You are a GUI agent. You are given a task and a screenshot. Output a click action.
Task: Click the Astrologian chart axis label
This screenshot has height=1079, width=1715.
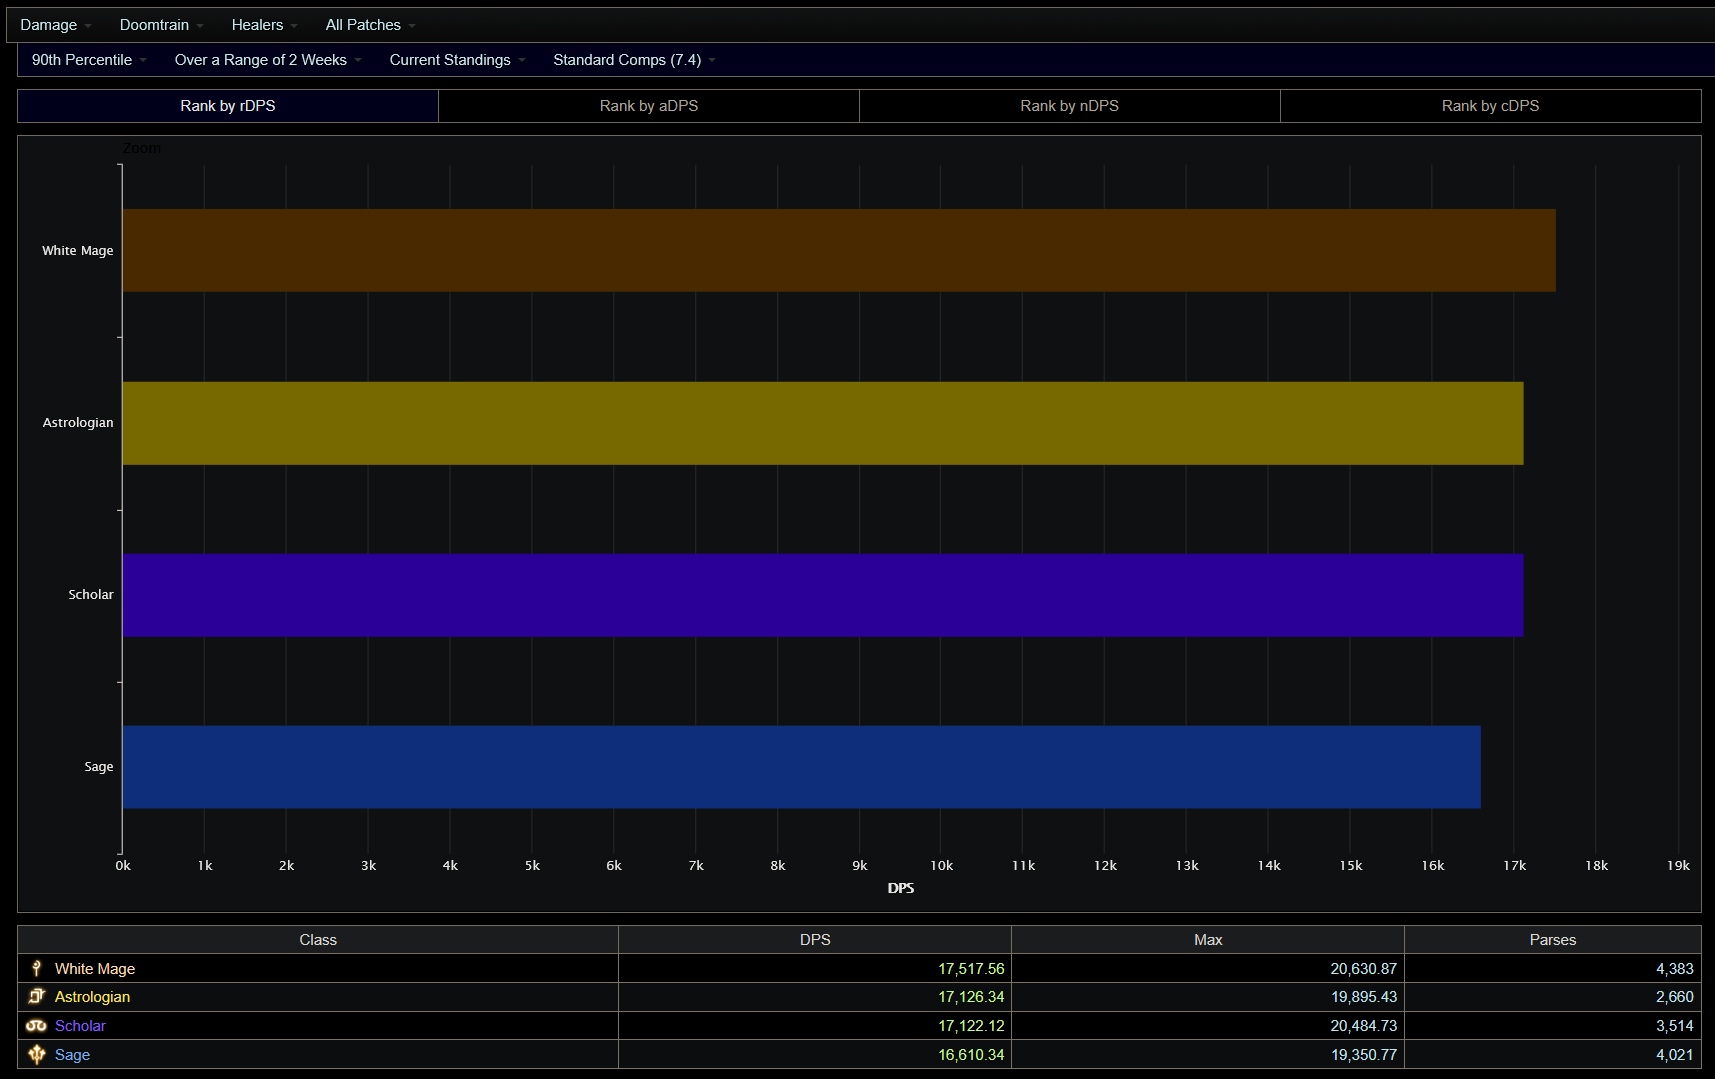coord(78,422)
